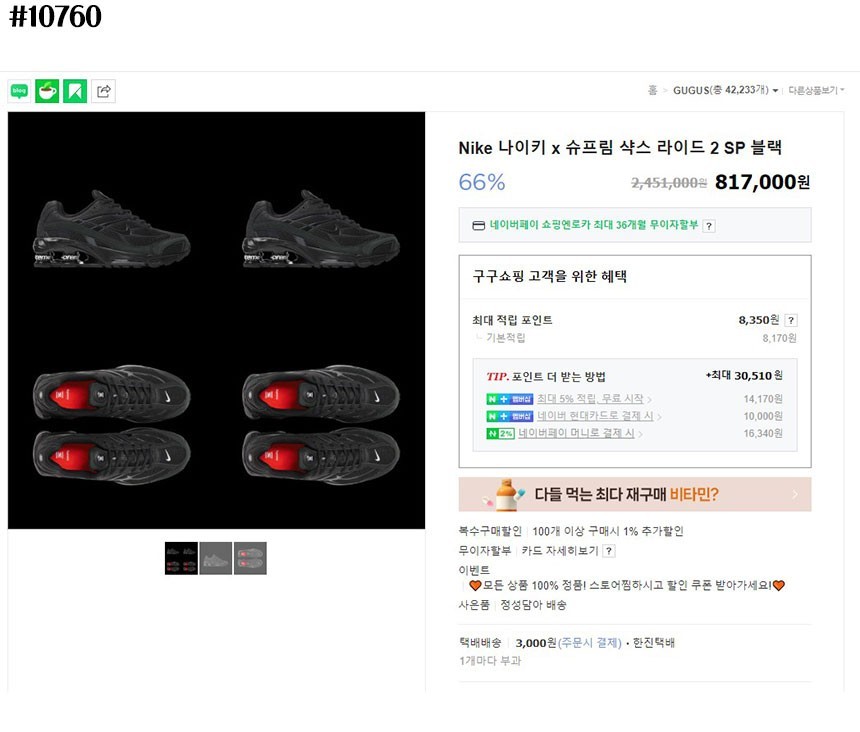Select the first black shoe thumbnail
This screenshot has width=860, height=732.
181,558
